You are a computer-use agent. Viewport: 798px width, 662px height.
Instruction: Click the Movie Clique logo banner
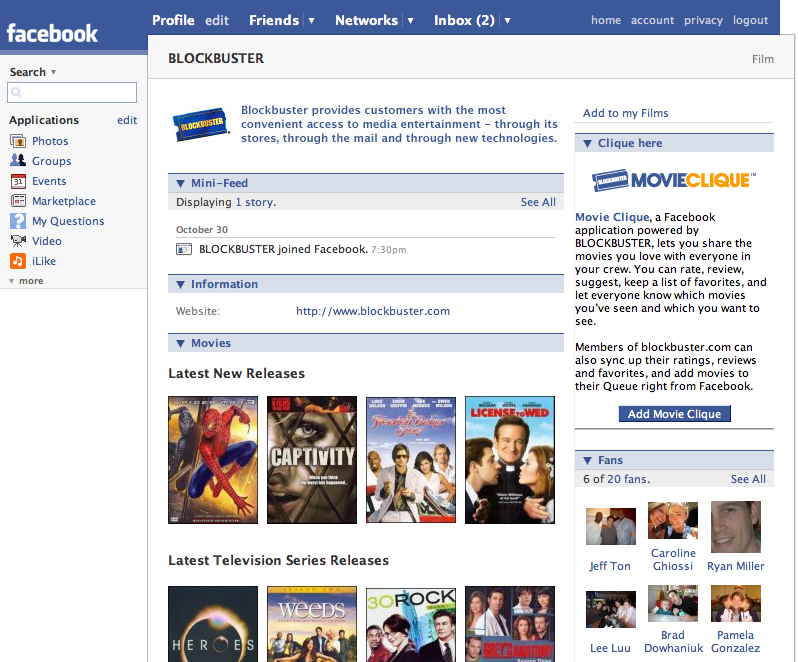[x=674, y=180]
